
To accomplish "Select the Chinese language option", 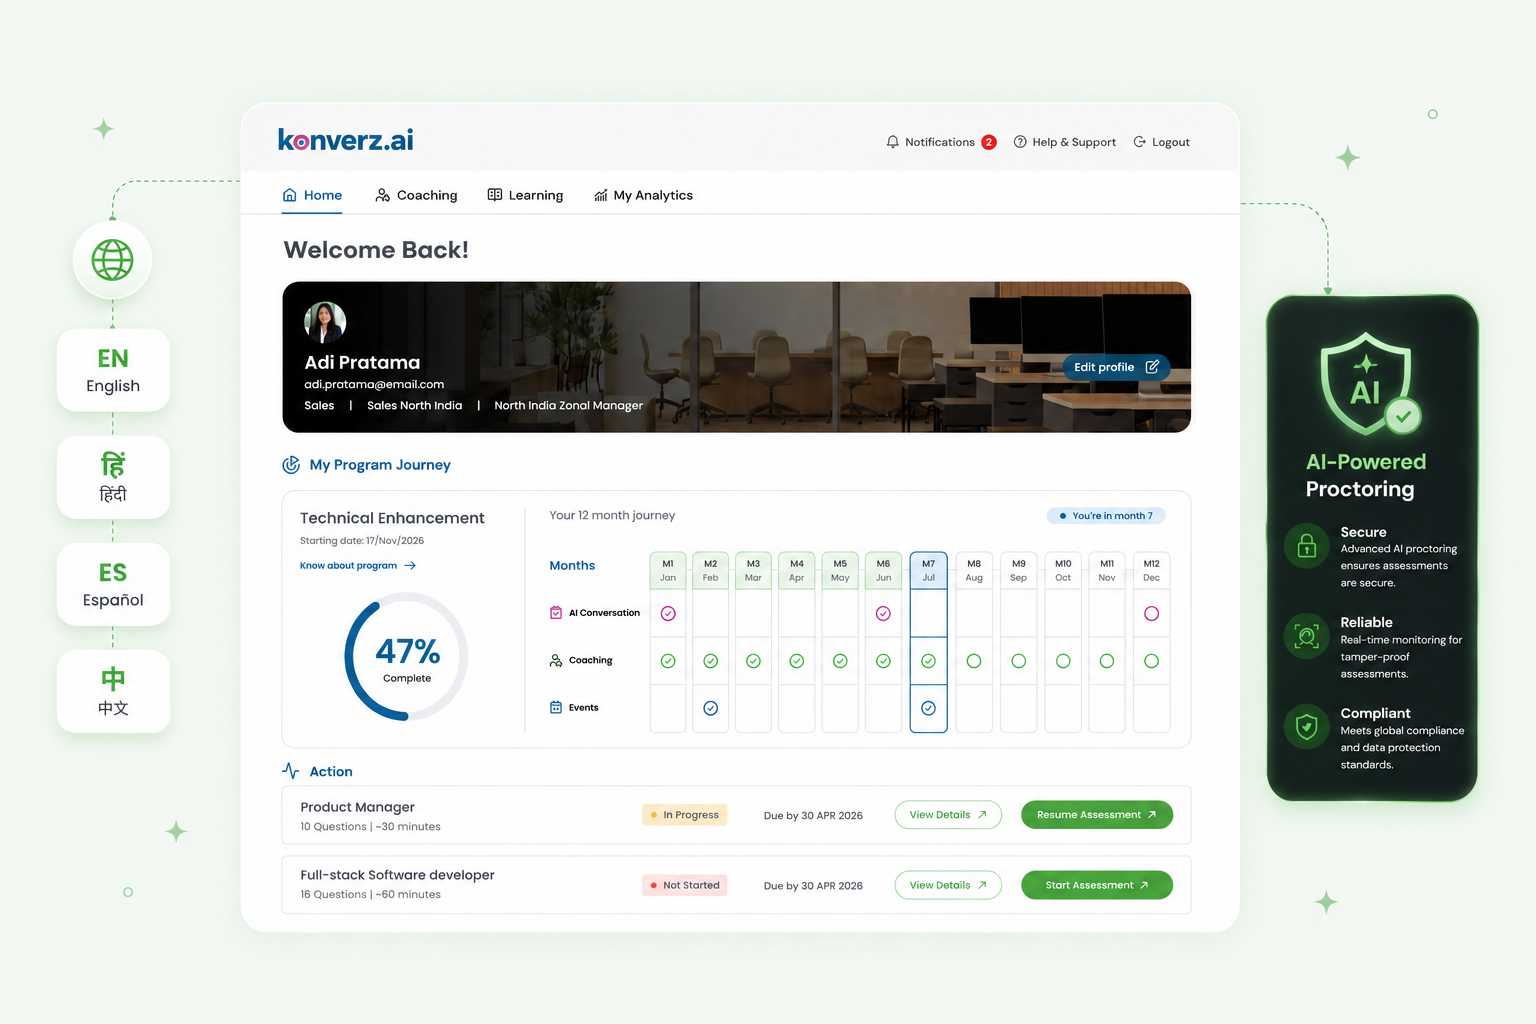I will click(x=113, y=691).
